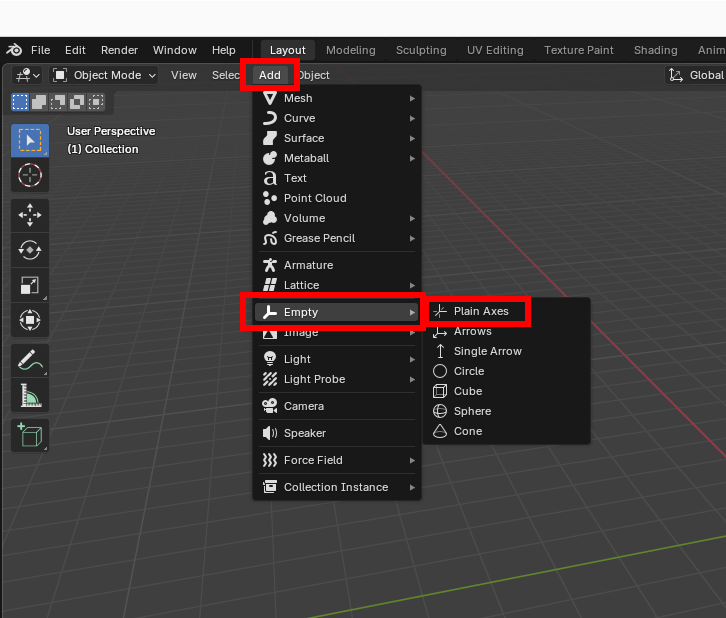Open the Render menu
The width and height of the screenshot is (726, 618).
pos(119,50)
